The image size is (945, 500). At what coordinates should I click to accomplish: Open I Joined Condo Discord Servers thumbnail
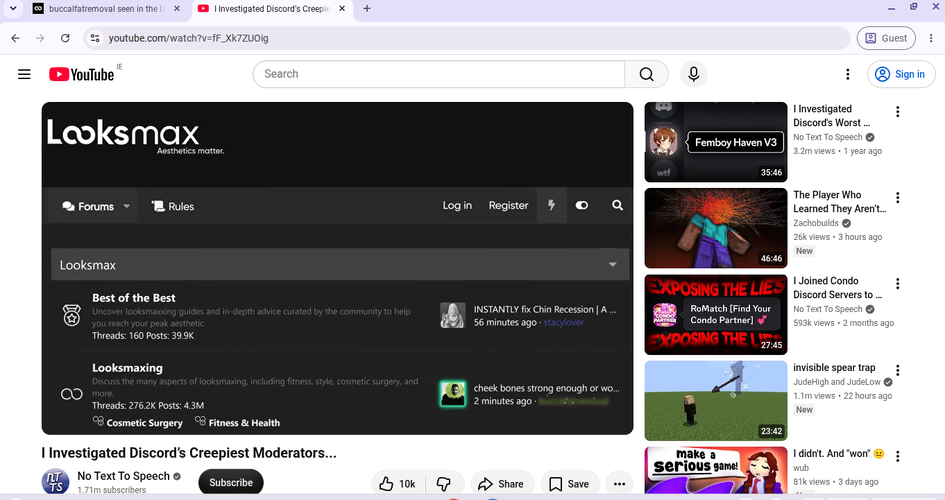tap(716, 314)
